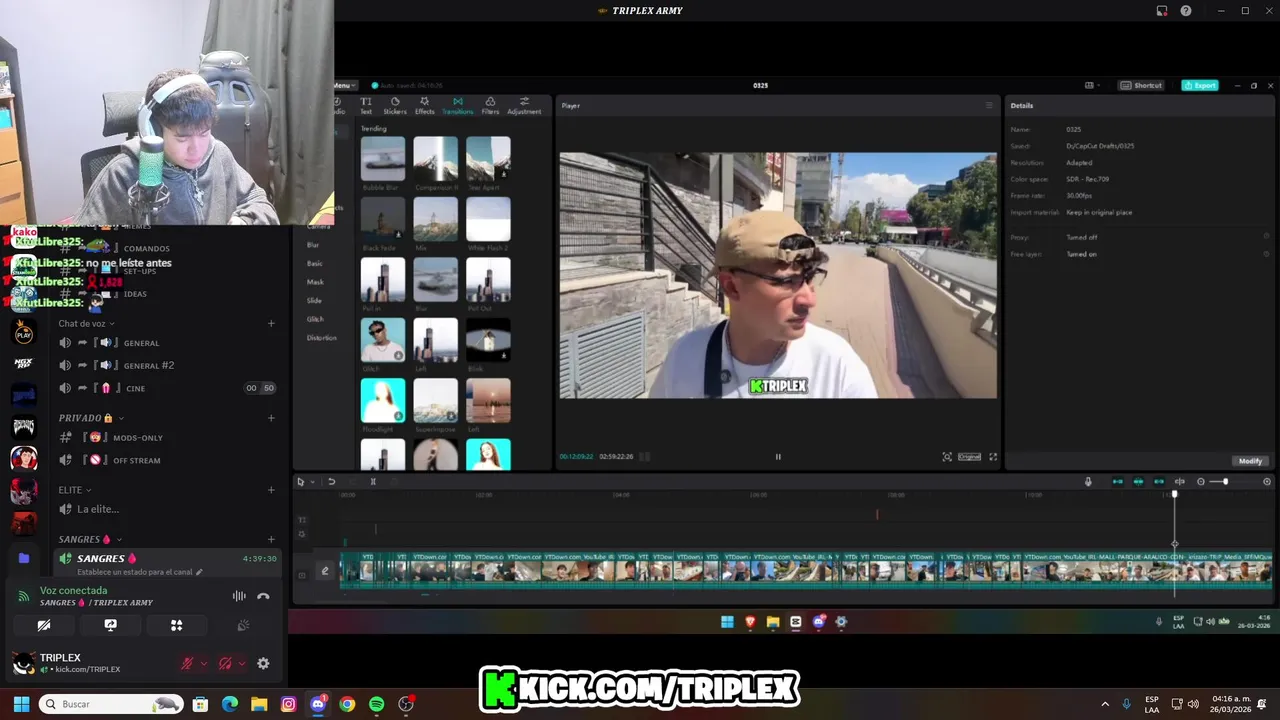Click the undo arrow in timeline toolbar
The image size is (1280, 720).
pyautogui.click(x=331, y=482)
